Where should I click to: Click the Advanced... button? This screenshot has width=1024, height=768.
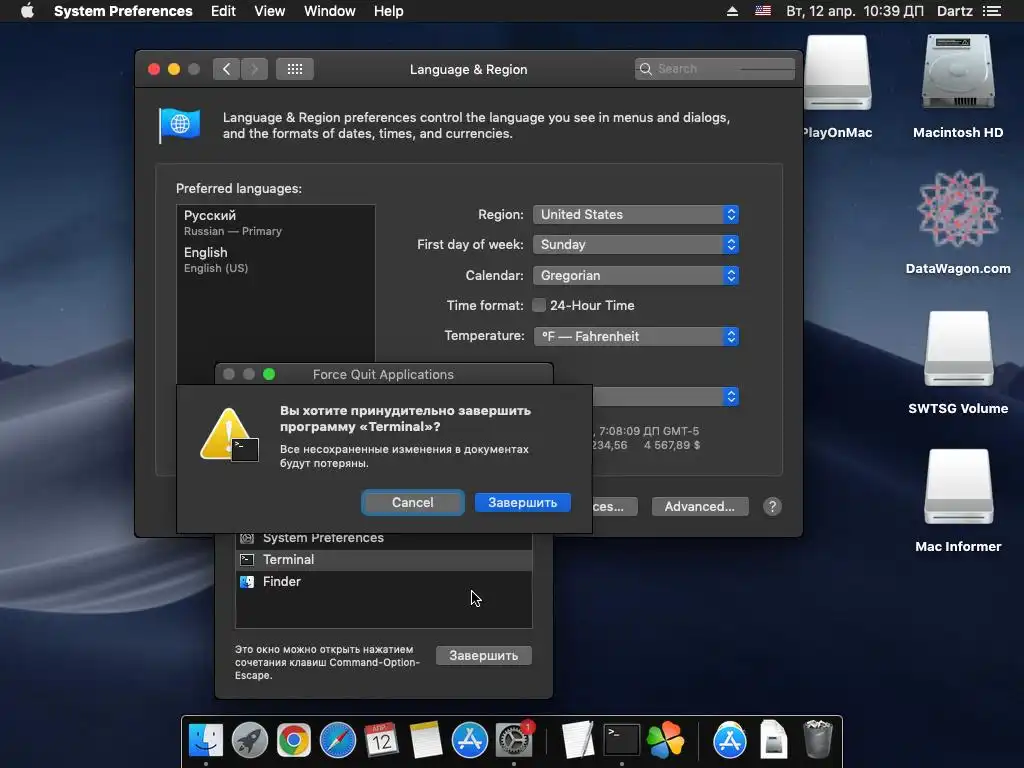[699, 506]
